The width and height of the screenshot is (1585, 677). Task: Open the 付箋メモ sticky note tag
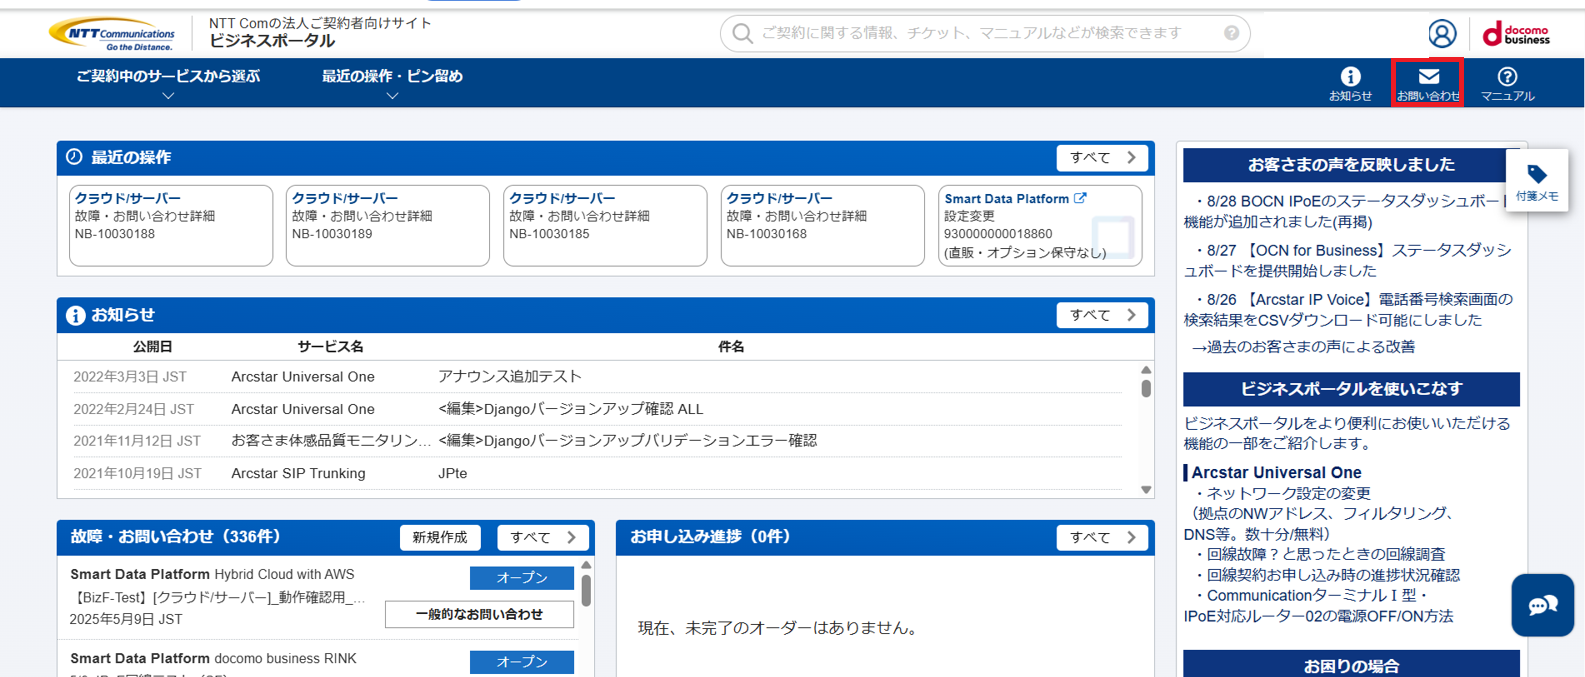1537,182
